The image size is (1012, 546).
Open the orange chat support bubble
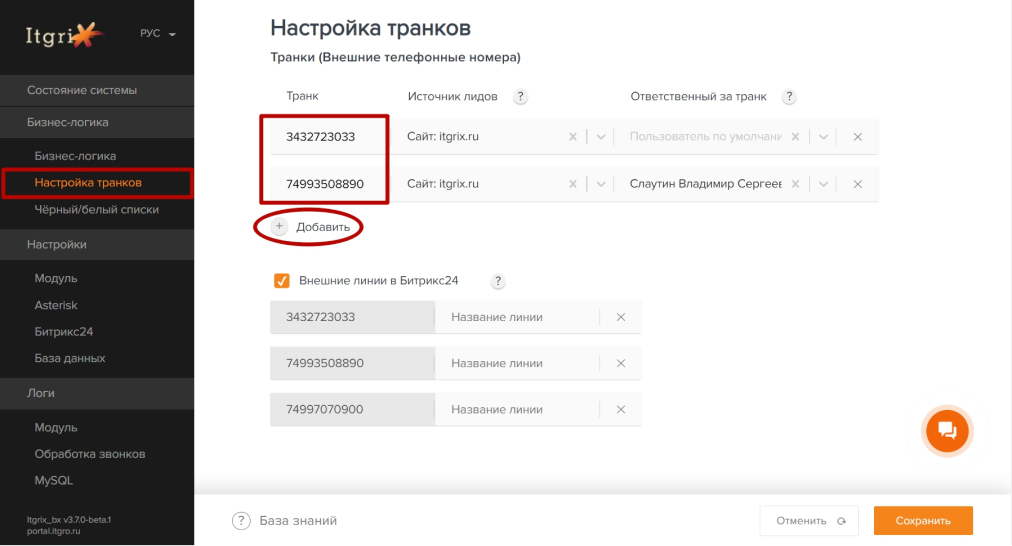pyautogui.click(x=946, y=431)
